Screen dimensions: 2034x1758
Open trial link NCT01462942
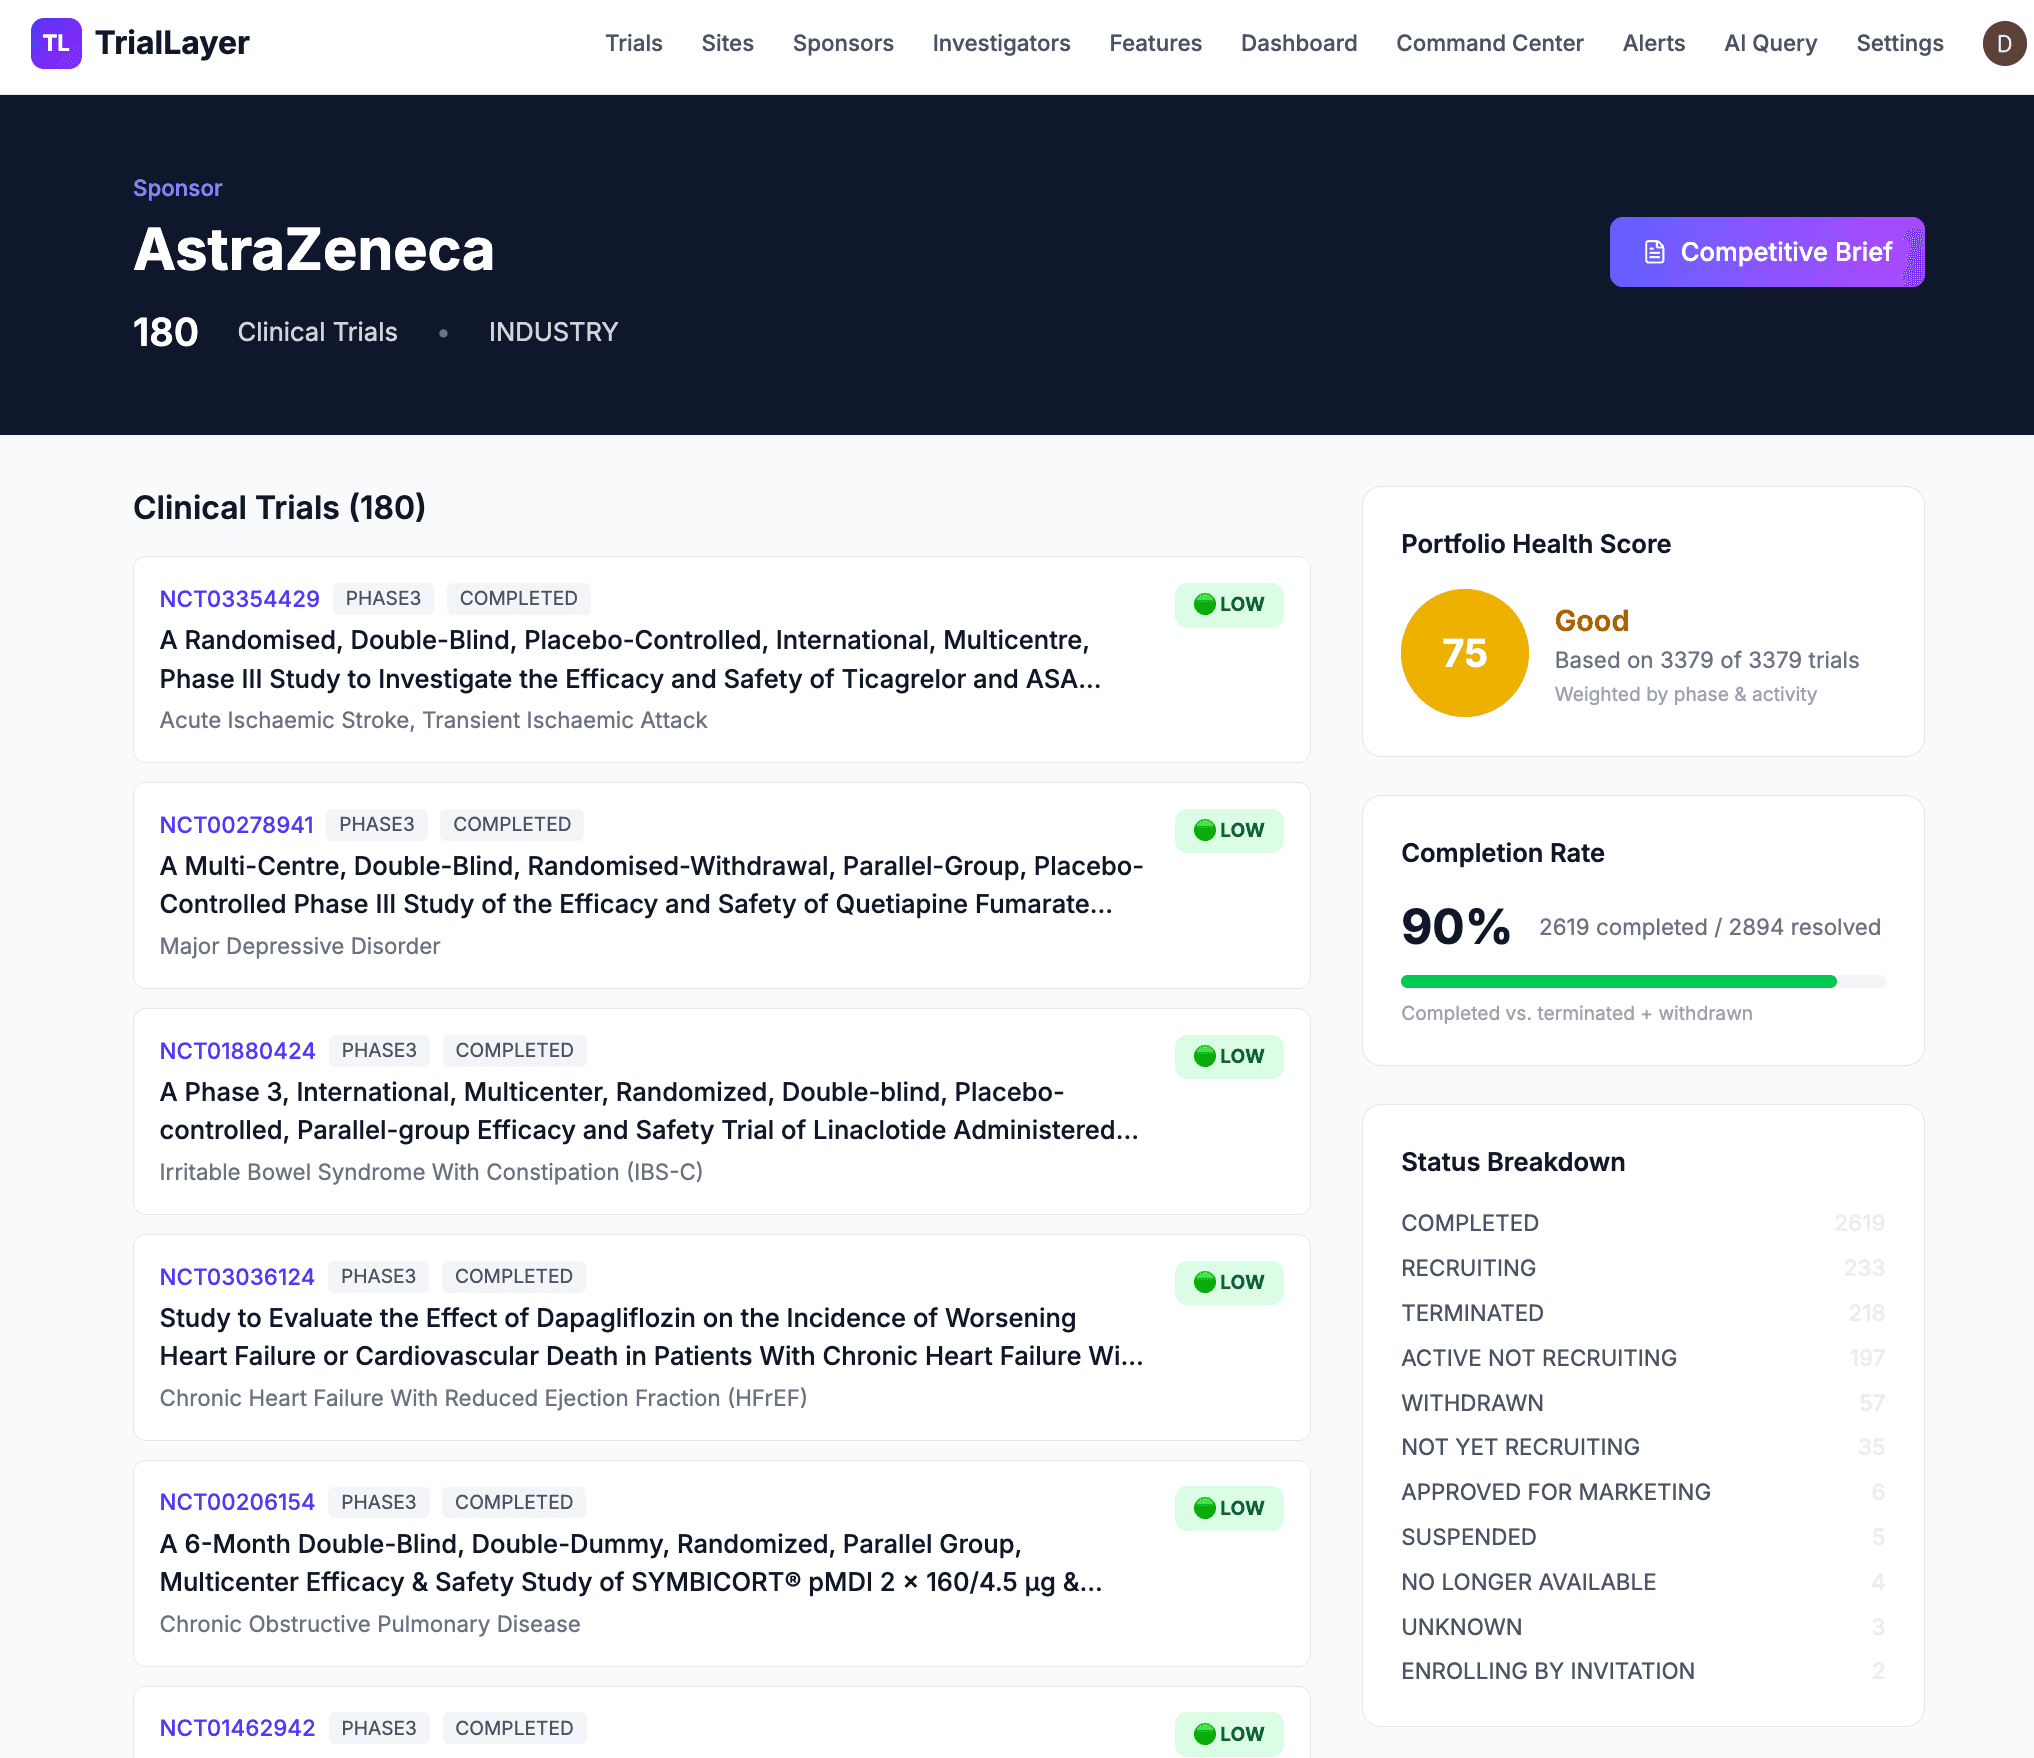(x=238, y=1728)
